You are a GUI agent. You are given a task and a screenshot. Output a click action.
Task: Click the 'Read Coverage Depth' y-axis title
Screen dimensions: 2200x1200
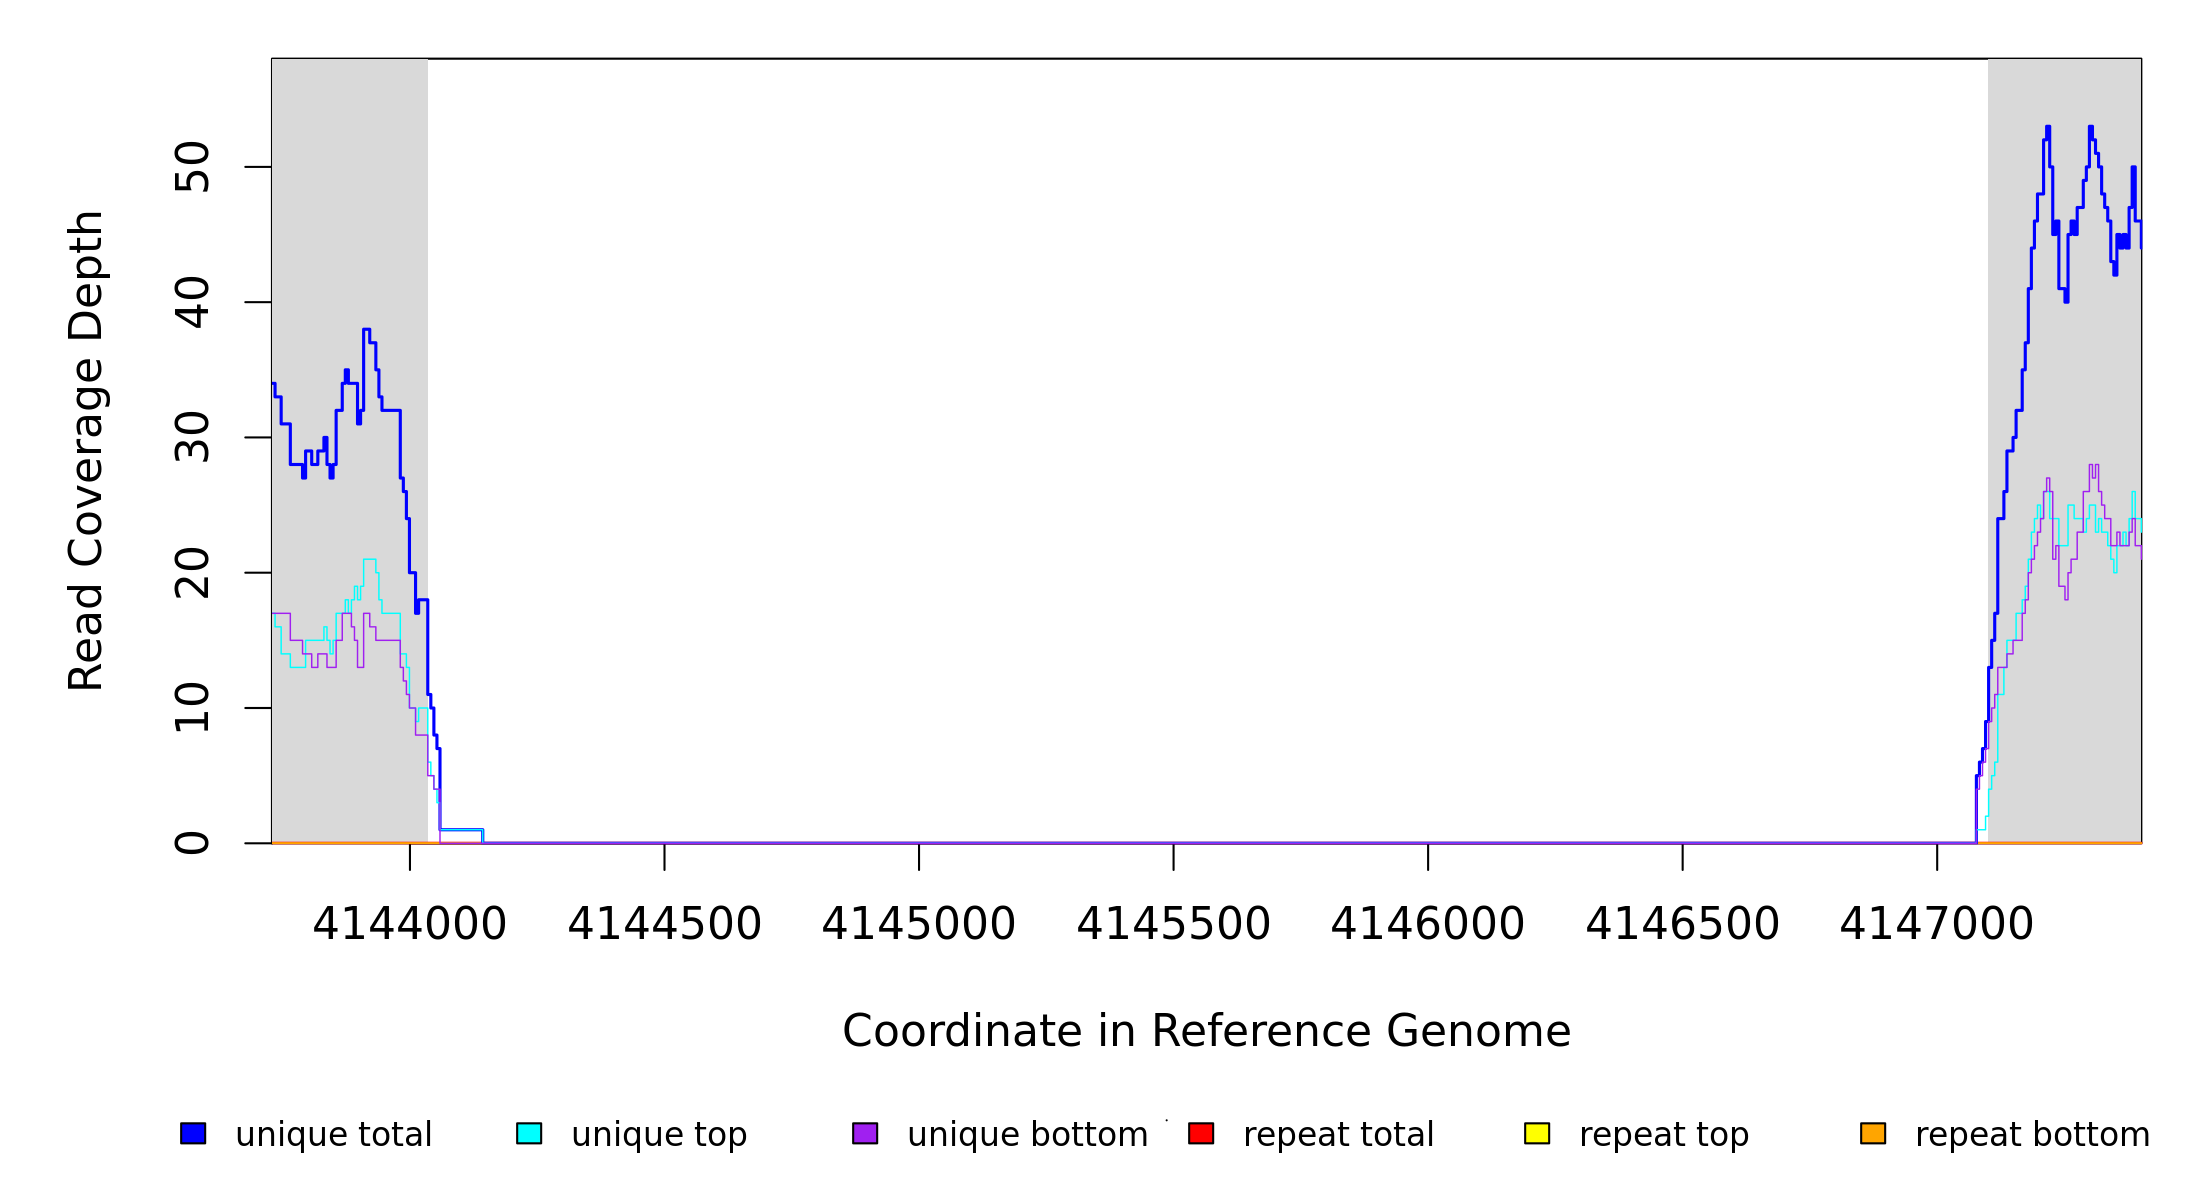click(x=87, y=450)
